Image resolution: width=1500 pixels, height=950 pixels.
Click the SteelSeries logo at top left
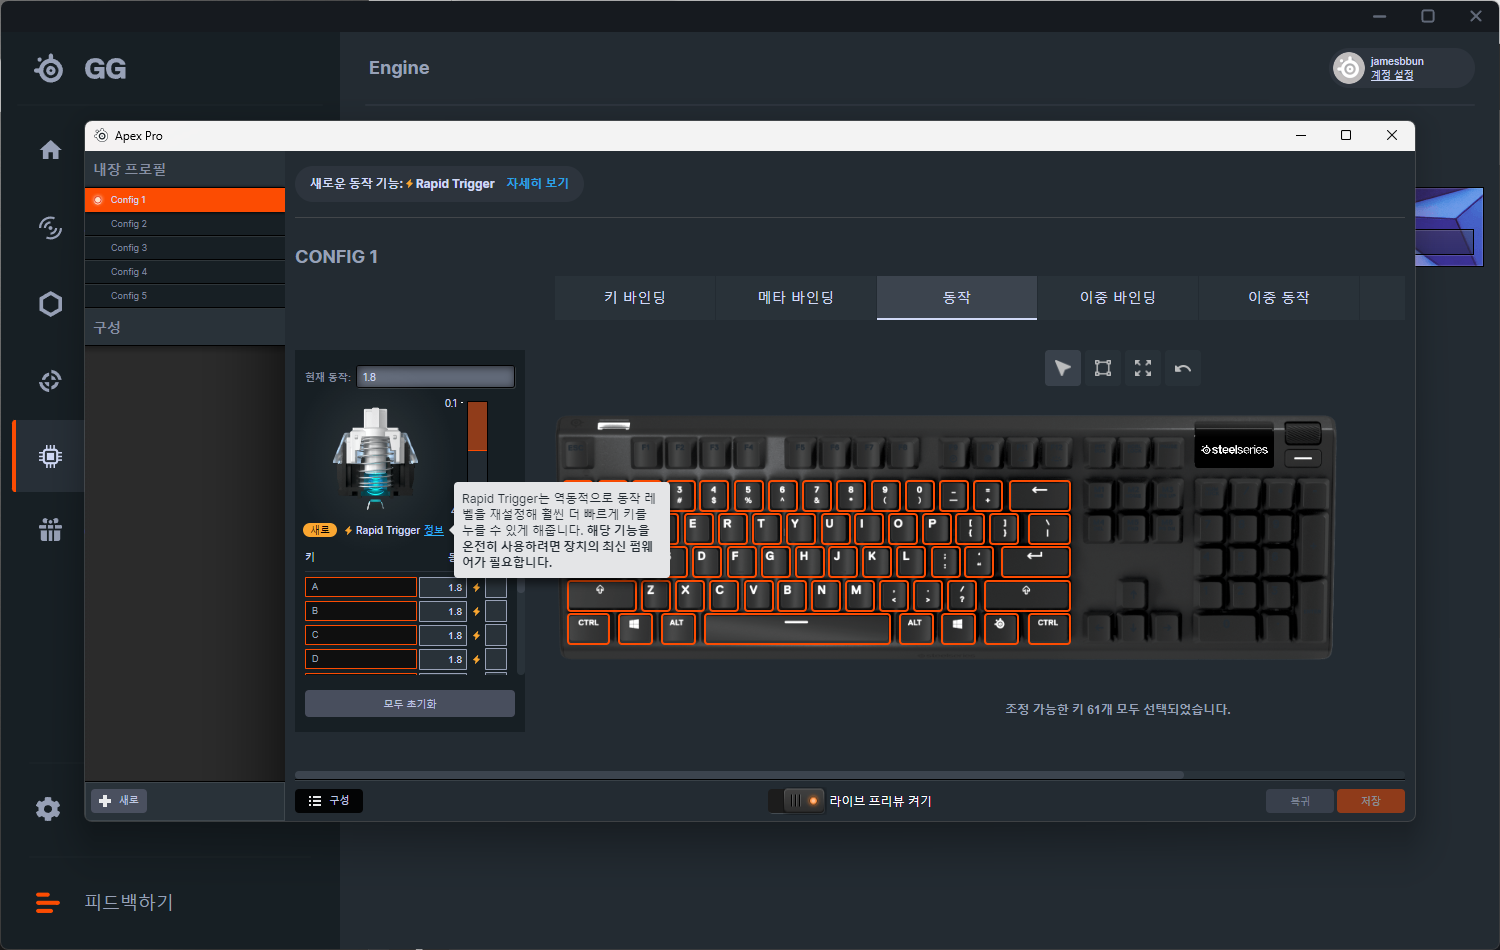(x=48, y=68)
